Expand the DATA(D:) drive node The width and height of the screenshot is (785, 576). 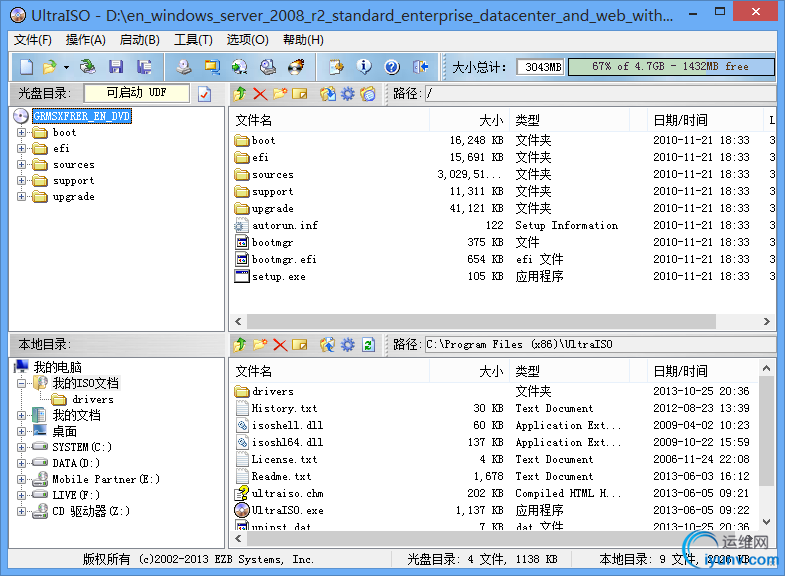pos(21,463)
